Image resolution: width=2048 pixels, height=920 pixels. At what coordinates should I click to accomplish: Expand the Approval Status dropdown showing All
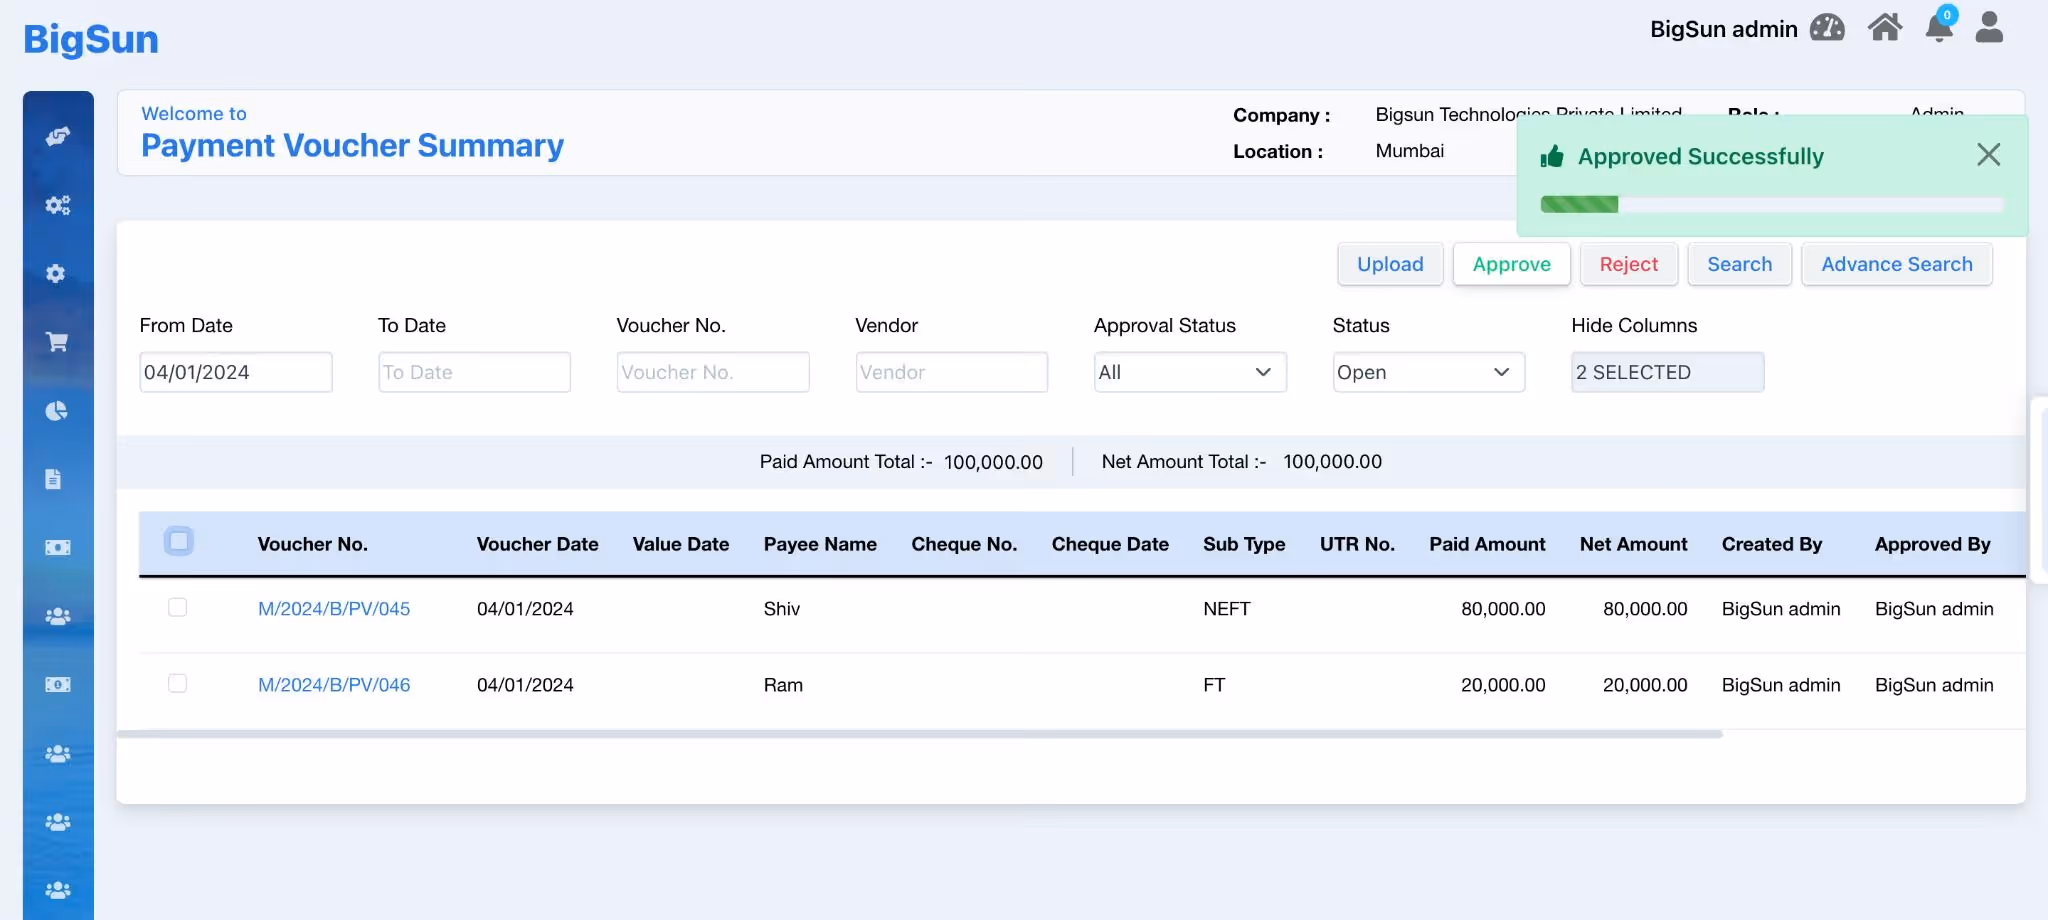1190,372
